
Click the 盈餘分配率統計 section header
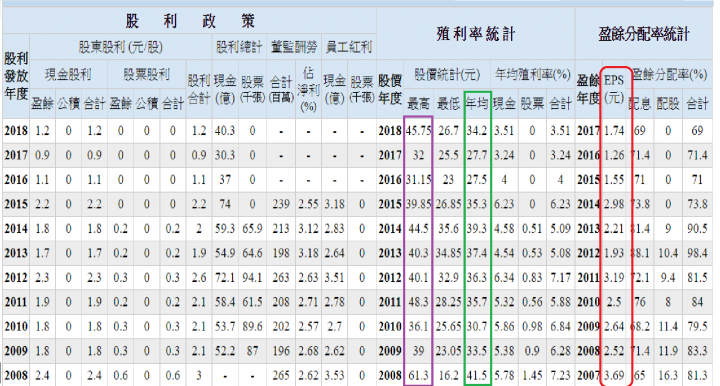[644, 34]
